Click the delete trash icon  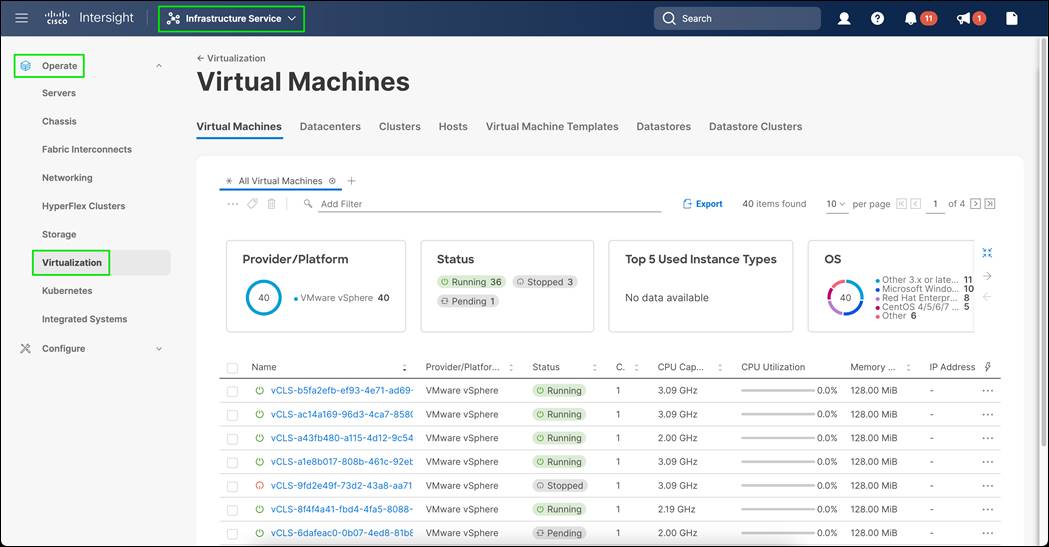click(272, 204)
